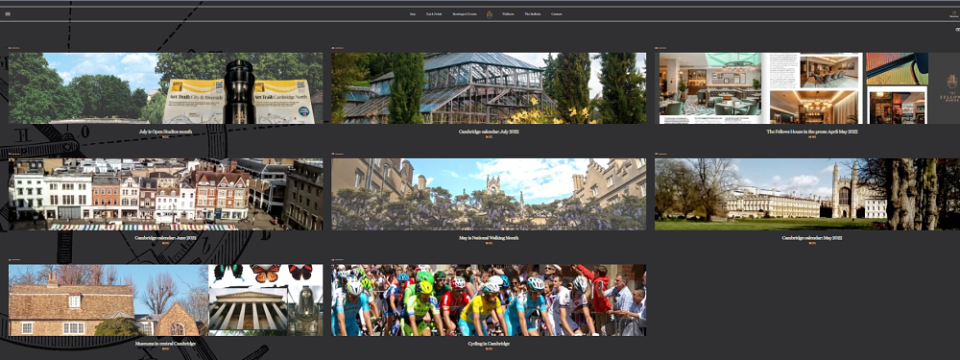Click 'July is Open Studios month' title

(x=165, y=132)
